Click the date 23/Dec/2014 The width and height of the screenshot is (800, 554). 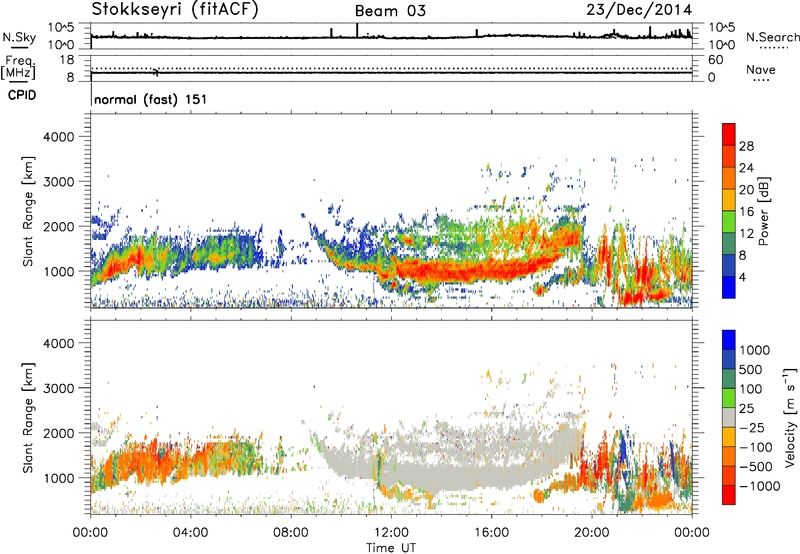(x=639, y=10)
